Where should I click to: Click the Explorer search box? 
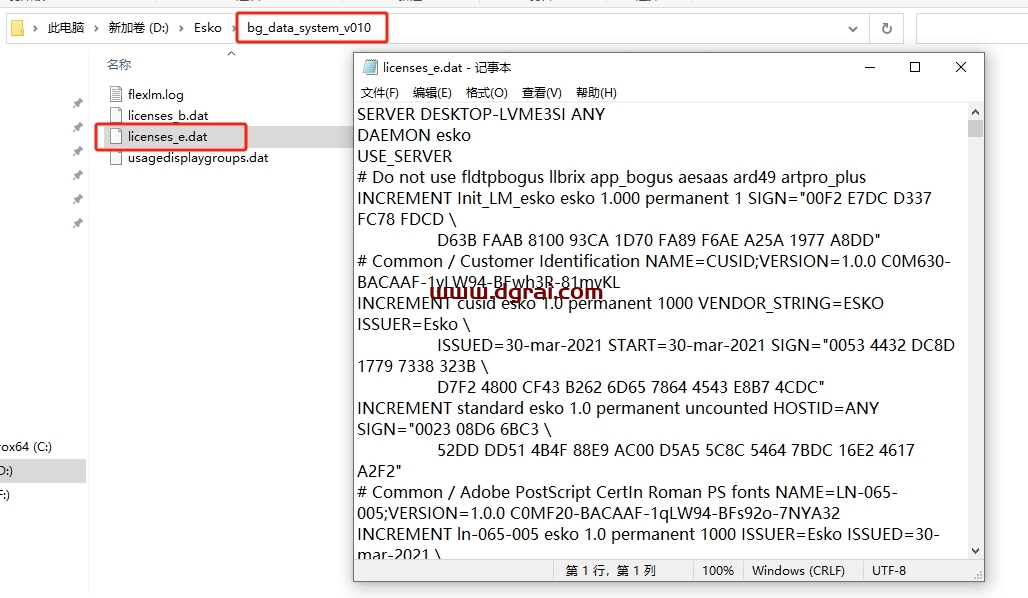coord(972,28)
